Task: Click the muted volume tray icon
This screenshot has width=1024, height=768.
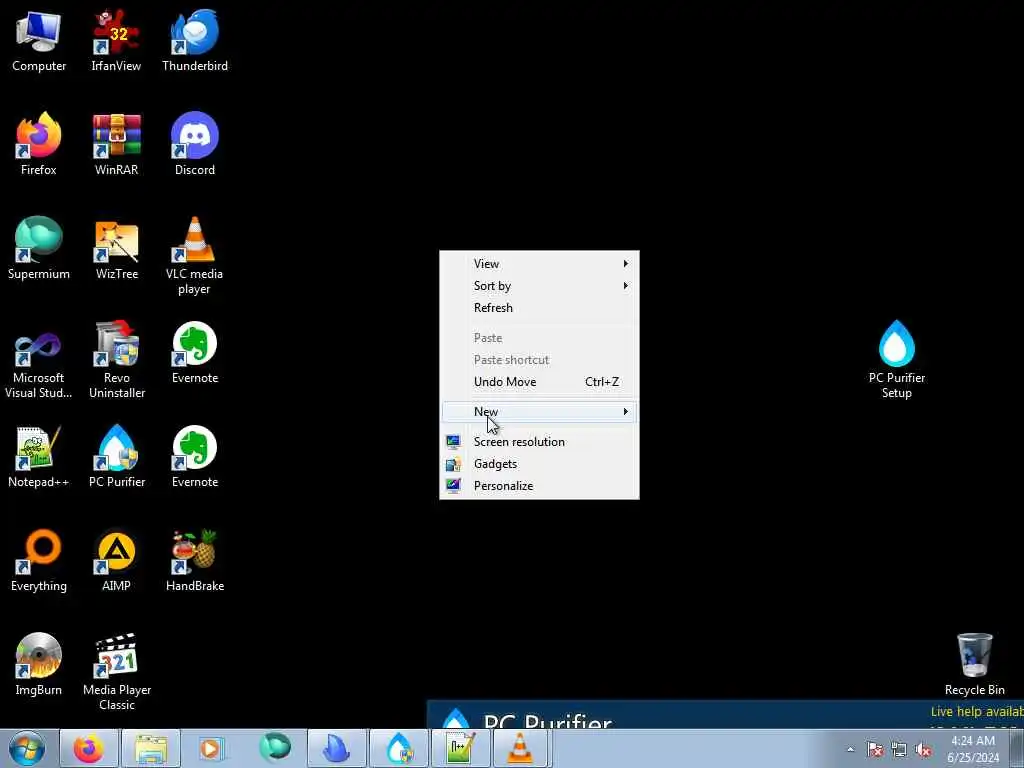Action: 923,750
